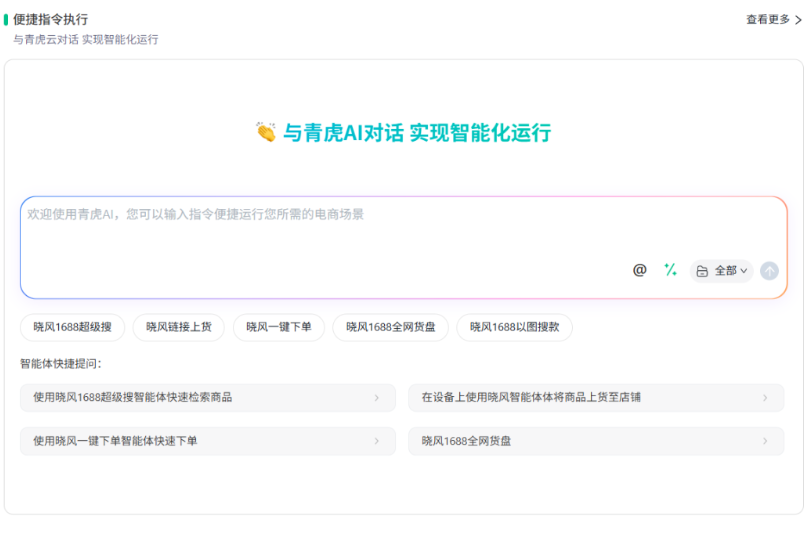Click the 晓风一键下单 chip

click(x=279, y=327)
